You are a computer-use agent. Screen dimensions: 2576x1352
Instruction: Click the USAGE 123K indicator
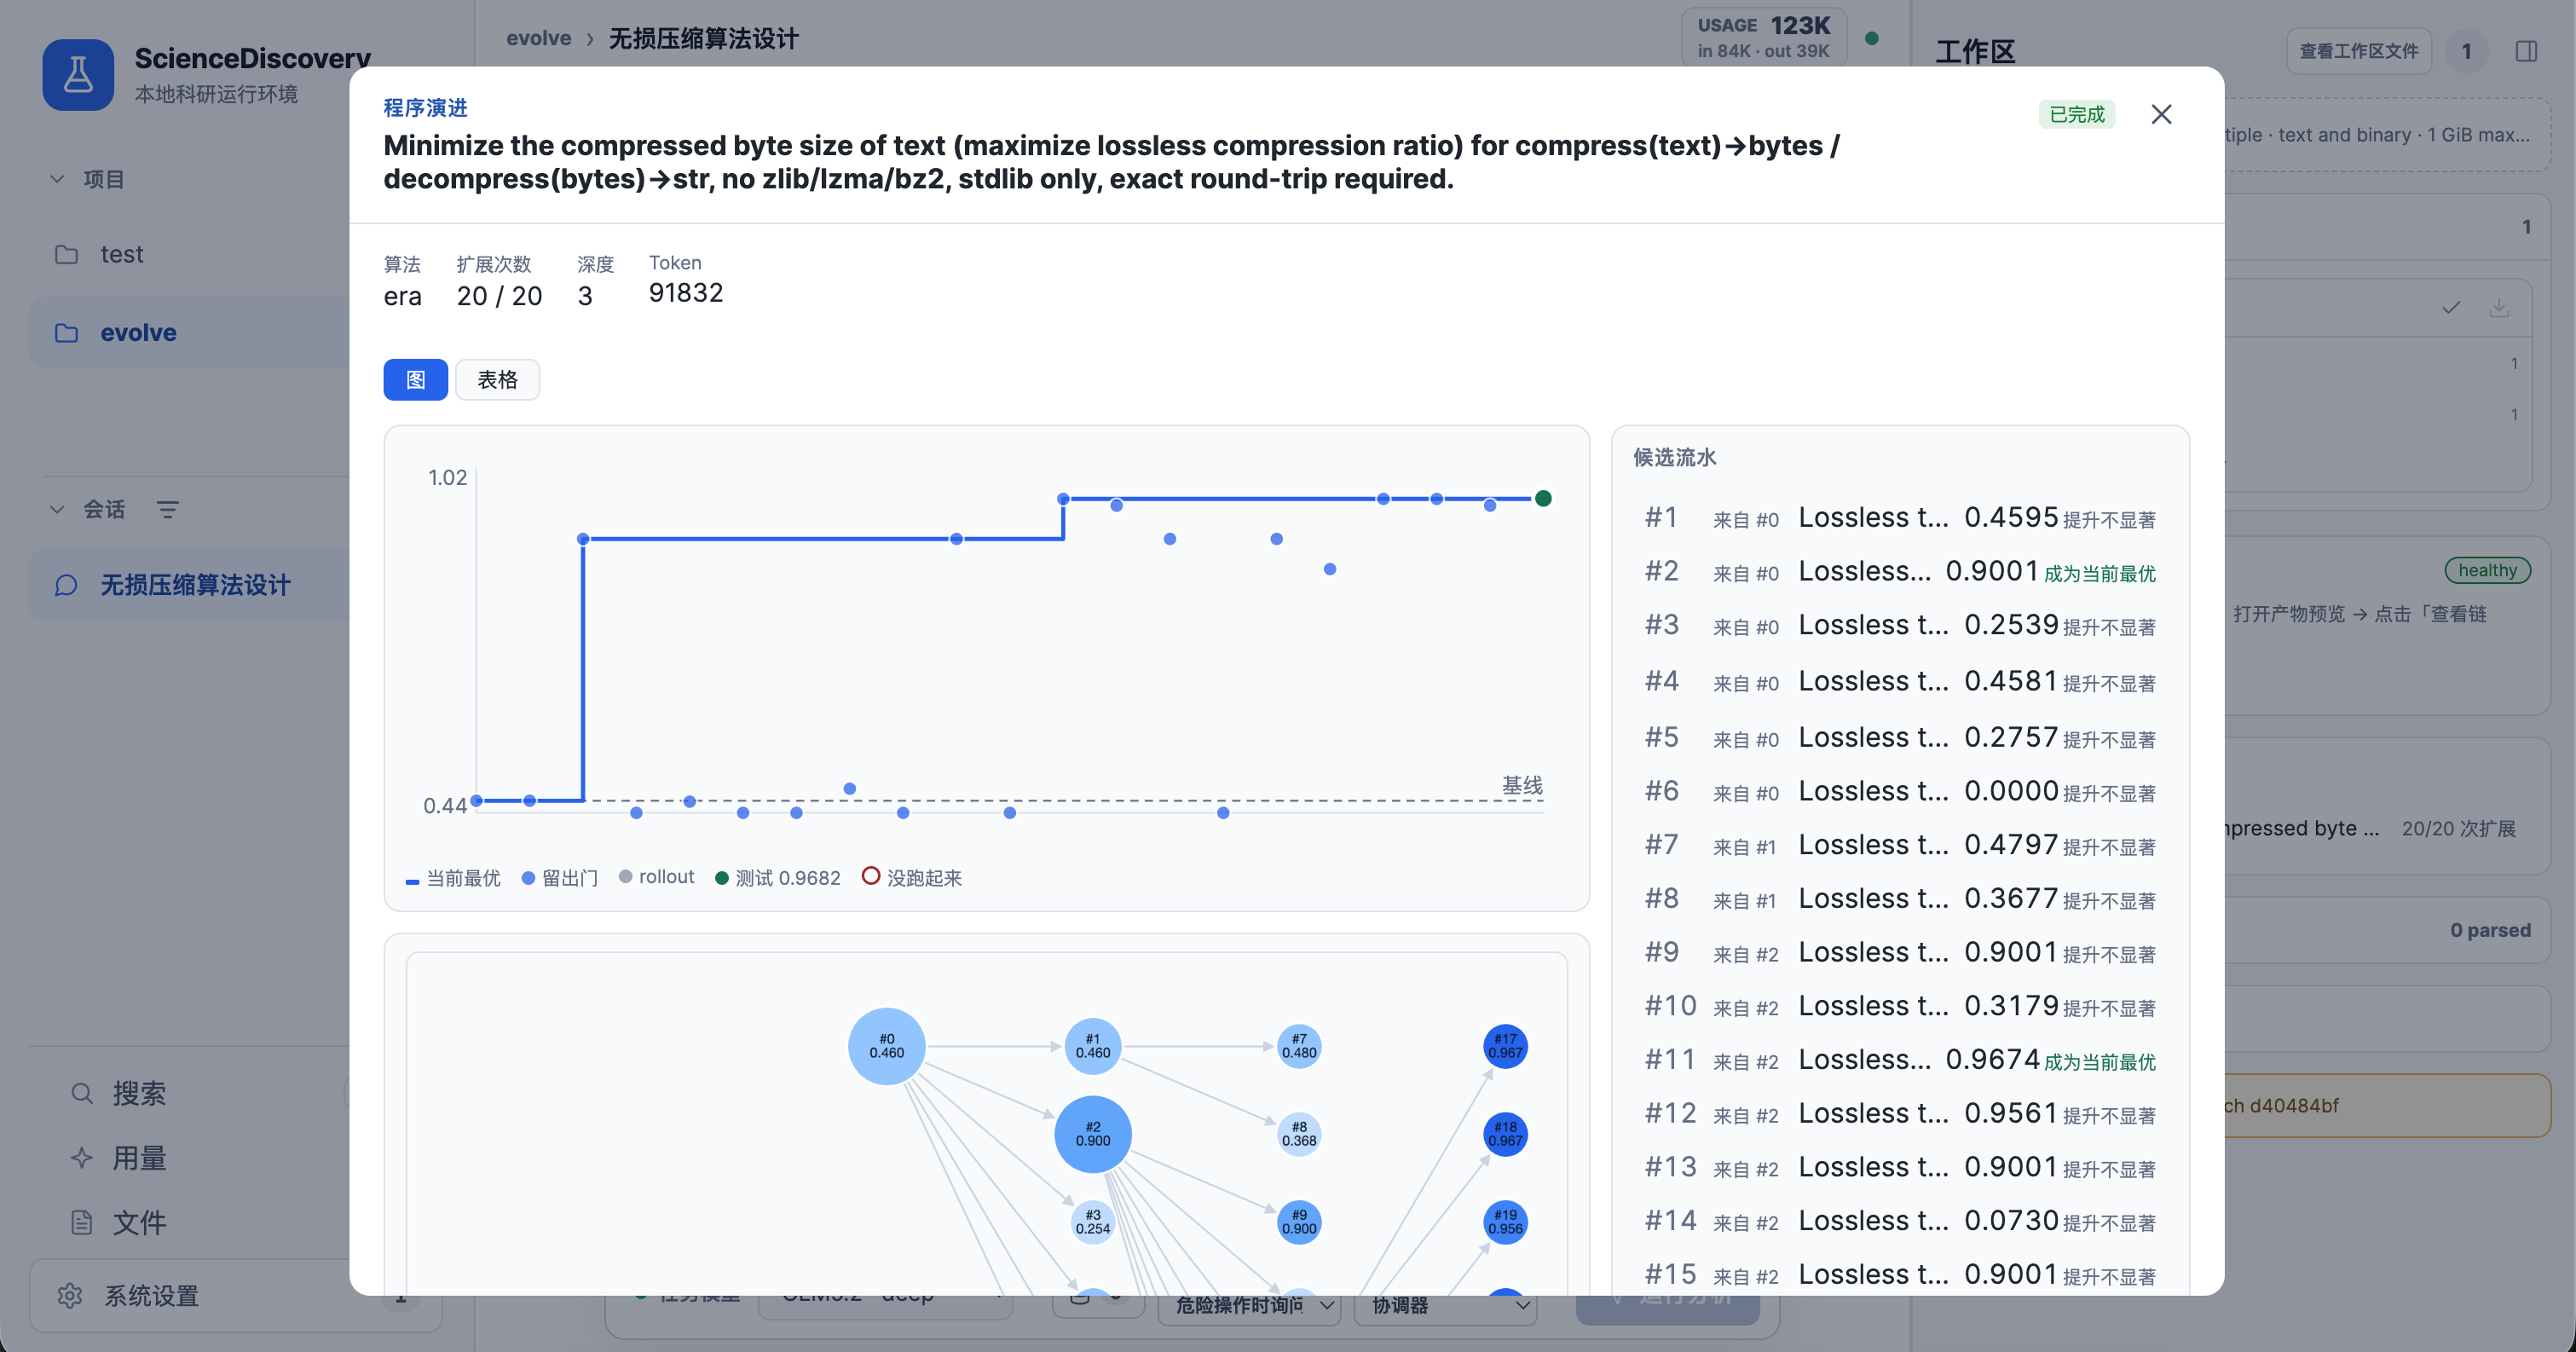tap(1764, 37)
